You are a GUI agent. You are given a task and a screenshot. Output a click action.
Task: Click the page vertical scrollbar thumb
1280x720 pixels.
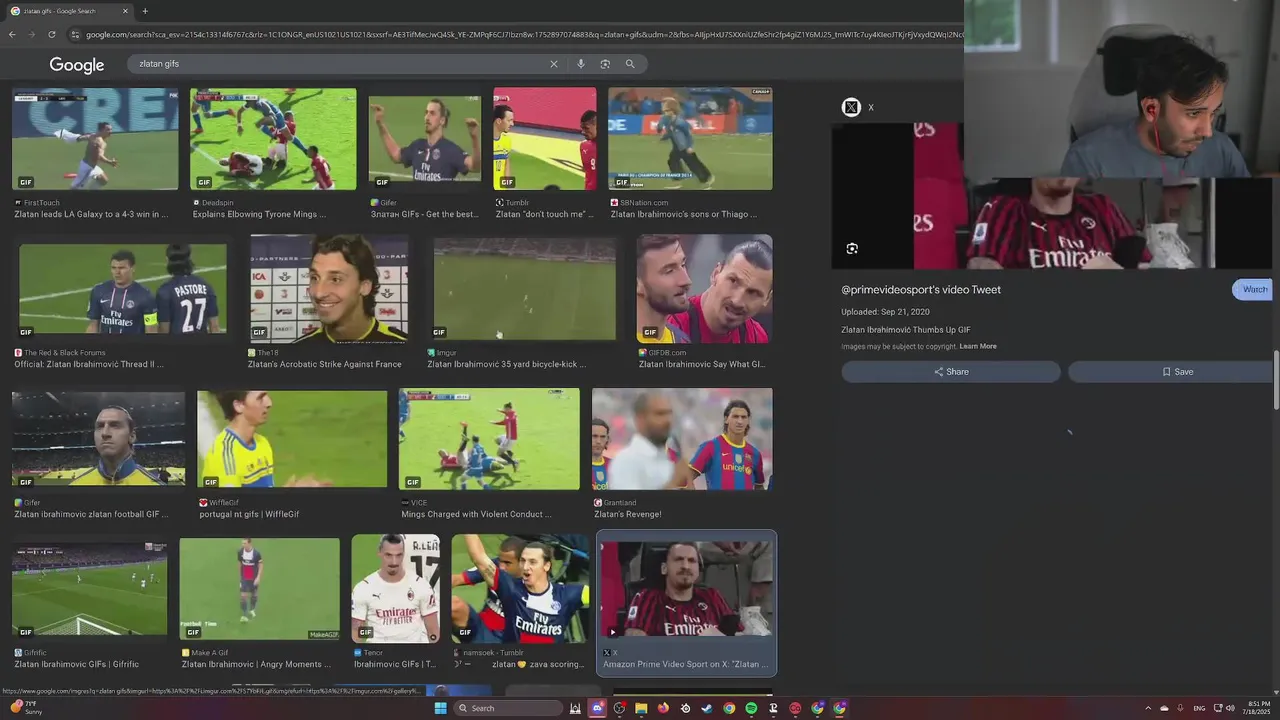[x=1276, y=380]
